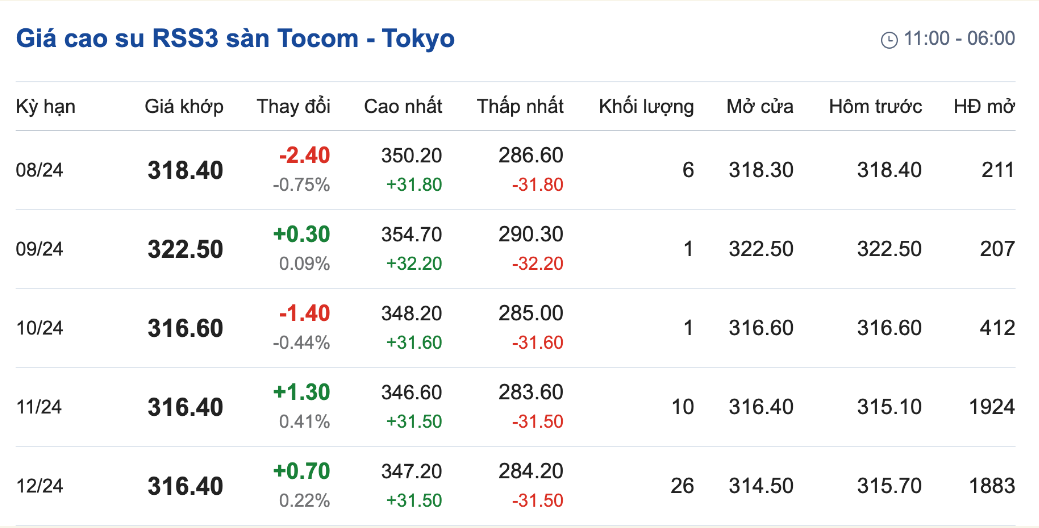Select the HĐ mở column header
The width and height of the screenshot is (1039, 528).
click(x=985, y=107)
